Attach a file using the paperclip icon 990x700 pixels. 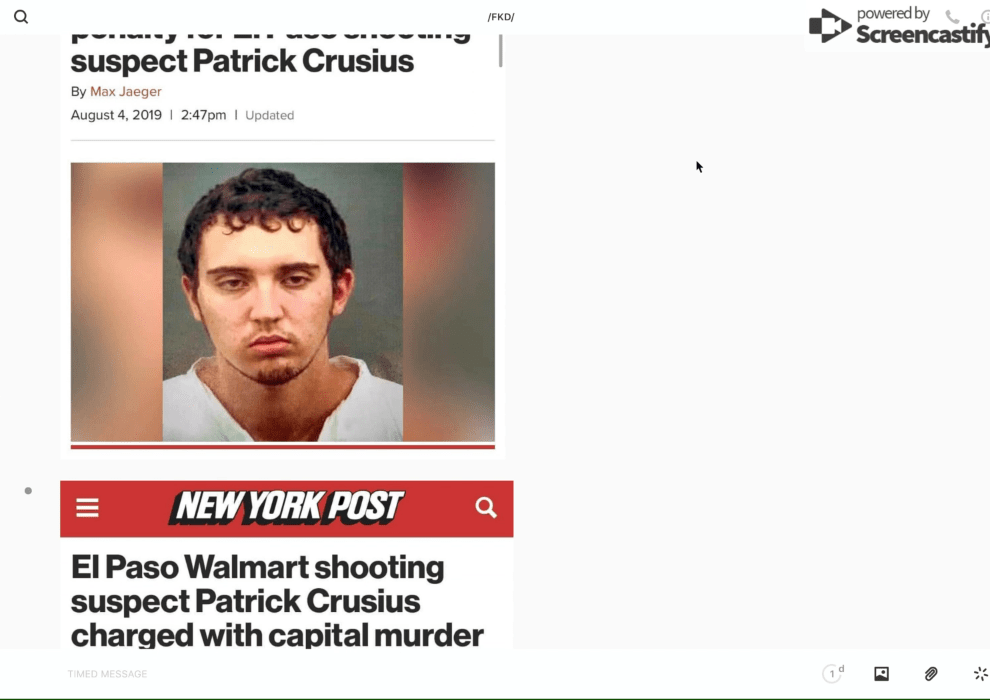tap(931, 674)
